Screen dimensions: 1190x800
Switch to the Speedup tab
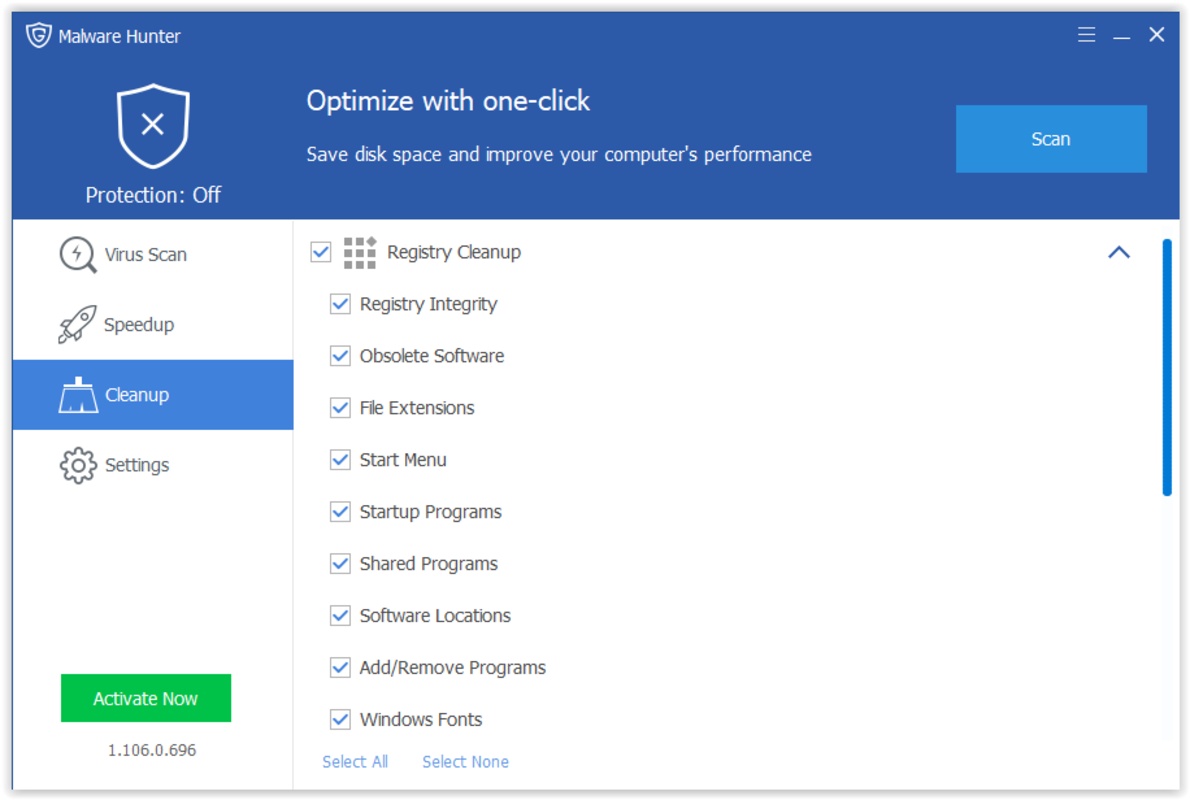pyautogui.click(x=153, y=325)
